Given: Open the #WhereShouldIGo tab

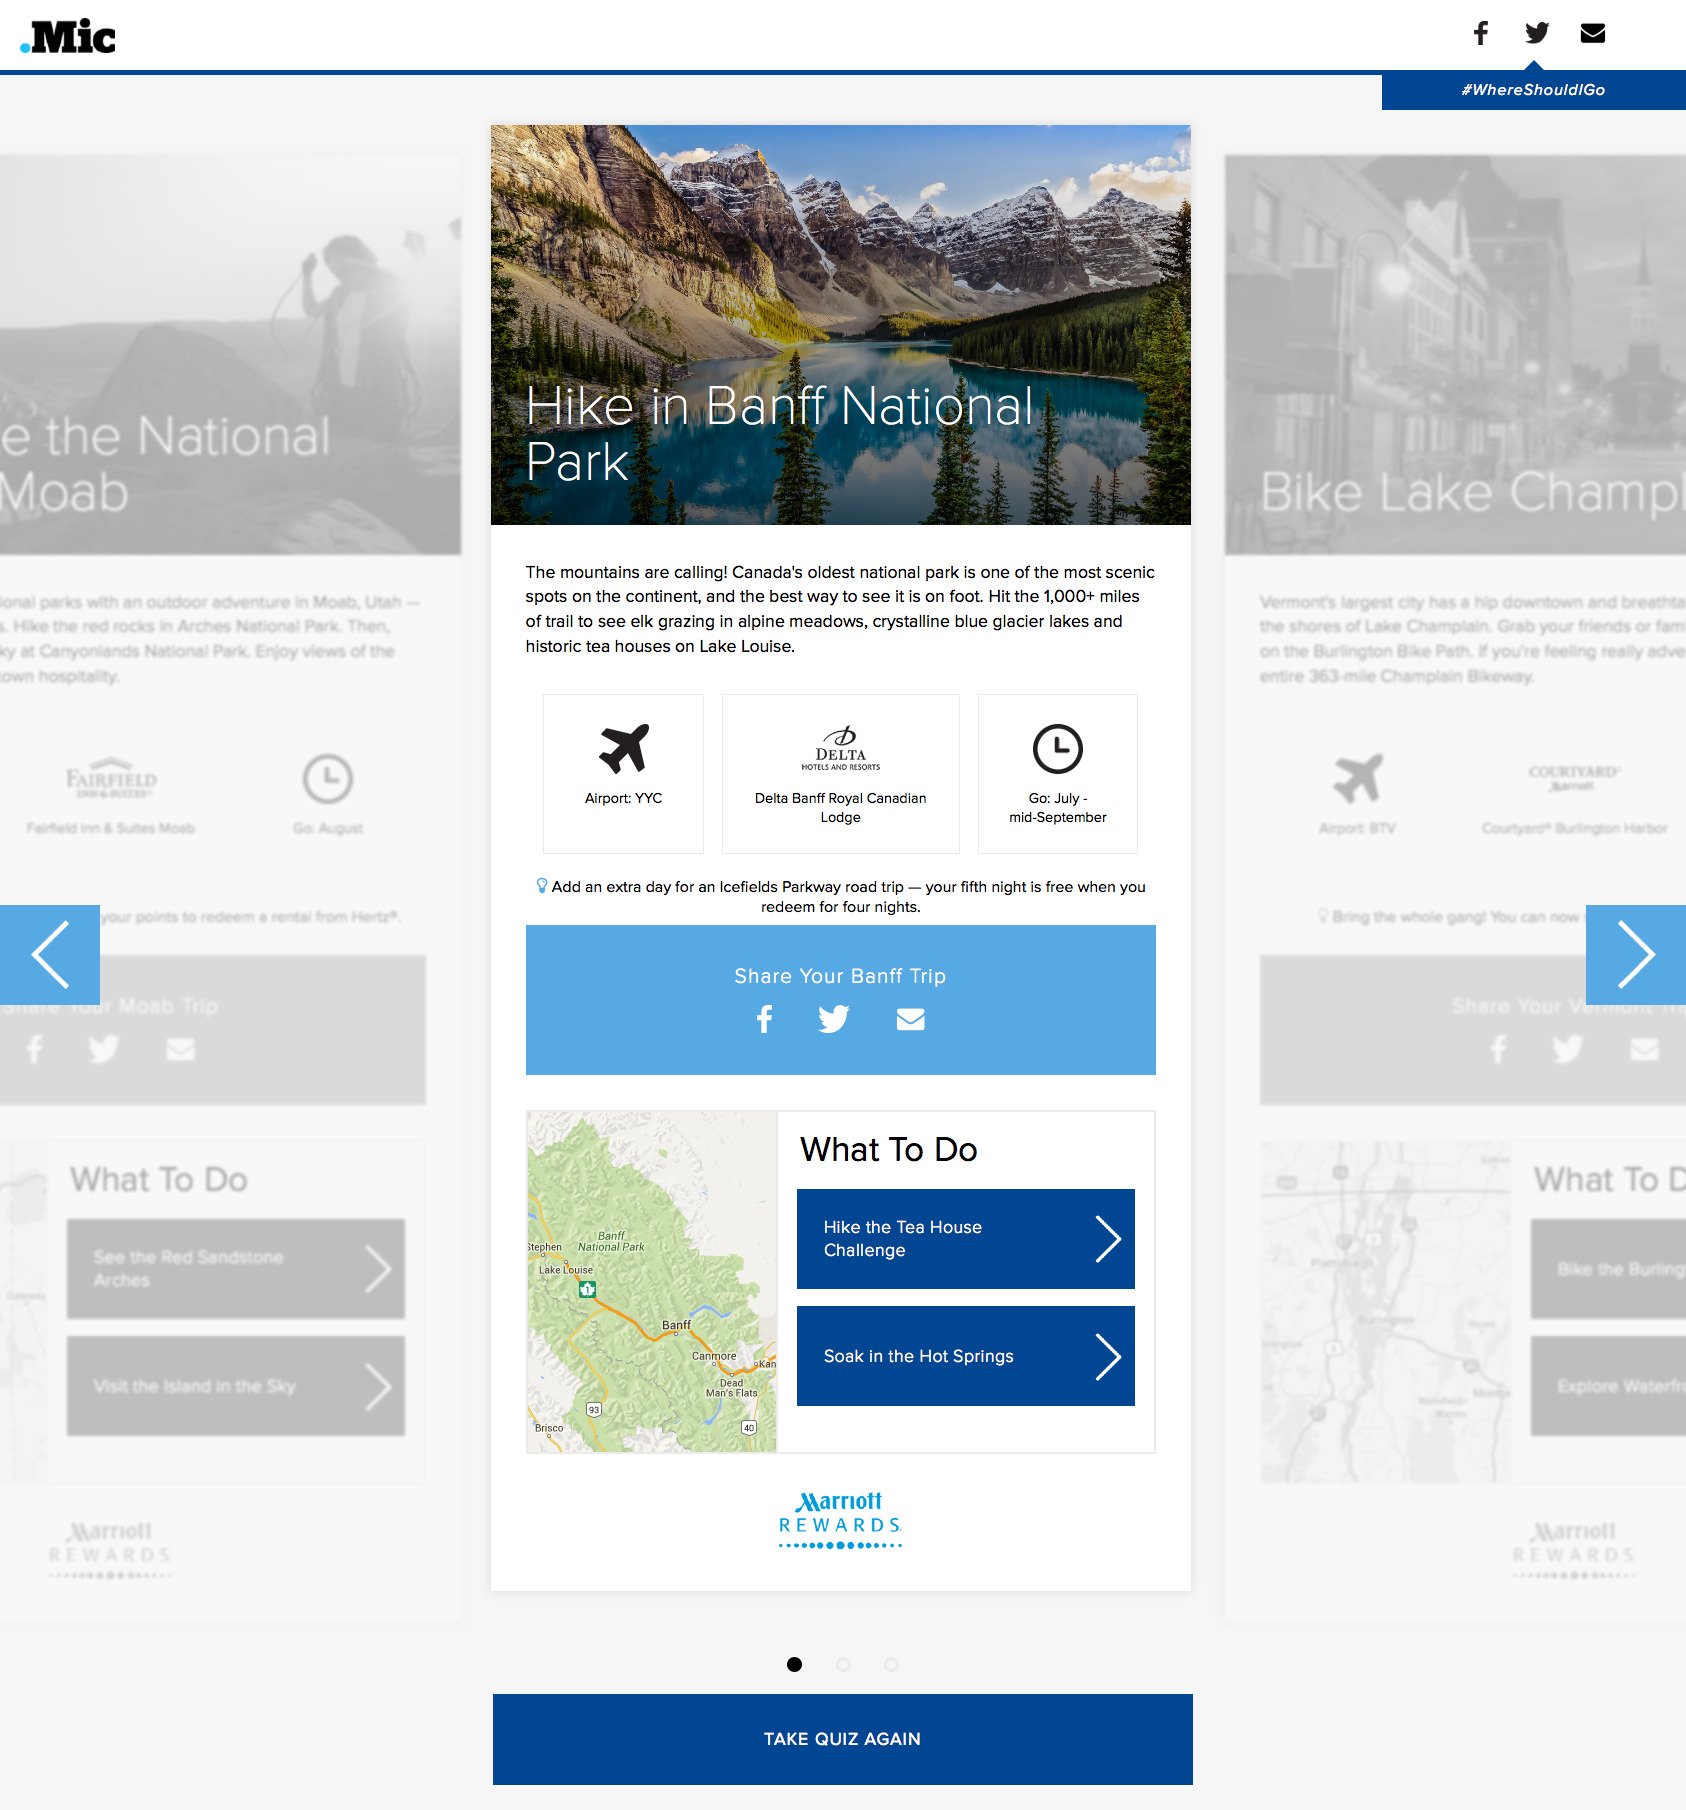Looking at the screenshot, I should (x=1533, y=90).
